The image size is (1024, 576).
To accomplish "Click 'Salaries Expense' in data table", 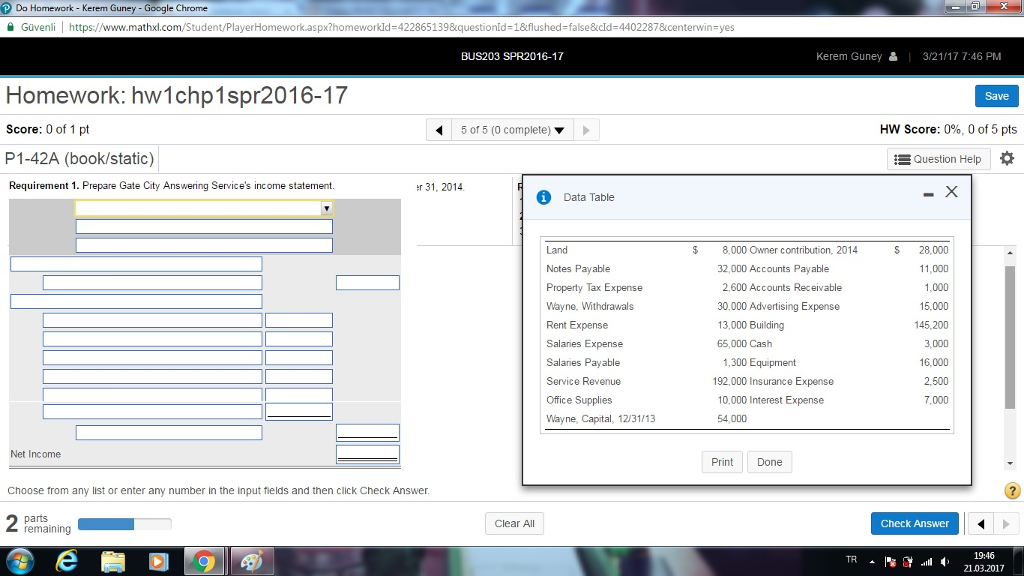I will coord(584,344).
